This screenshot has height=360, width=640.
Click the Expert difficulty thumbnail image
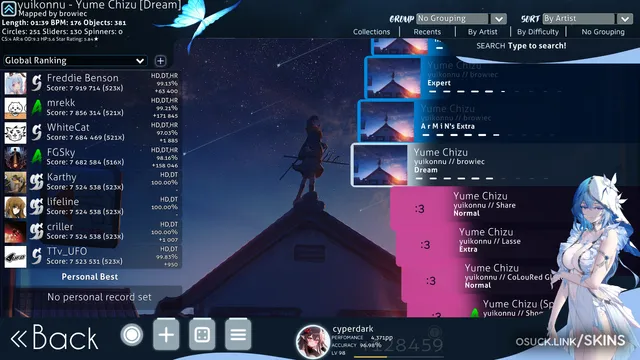[394, 78]
